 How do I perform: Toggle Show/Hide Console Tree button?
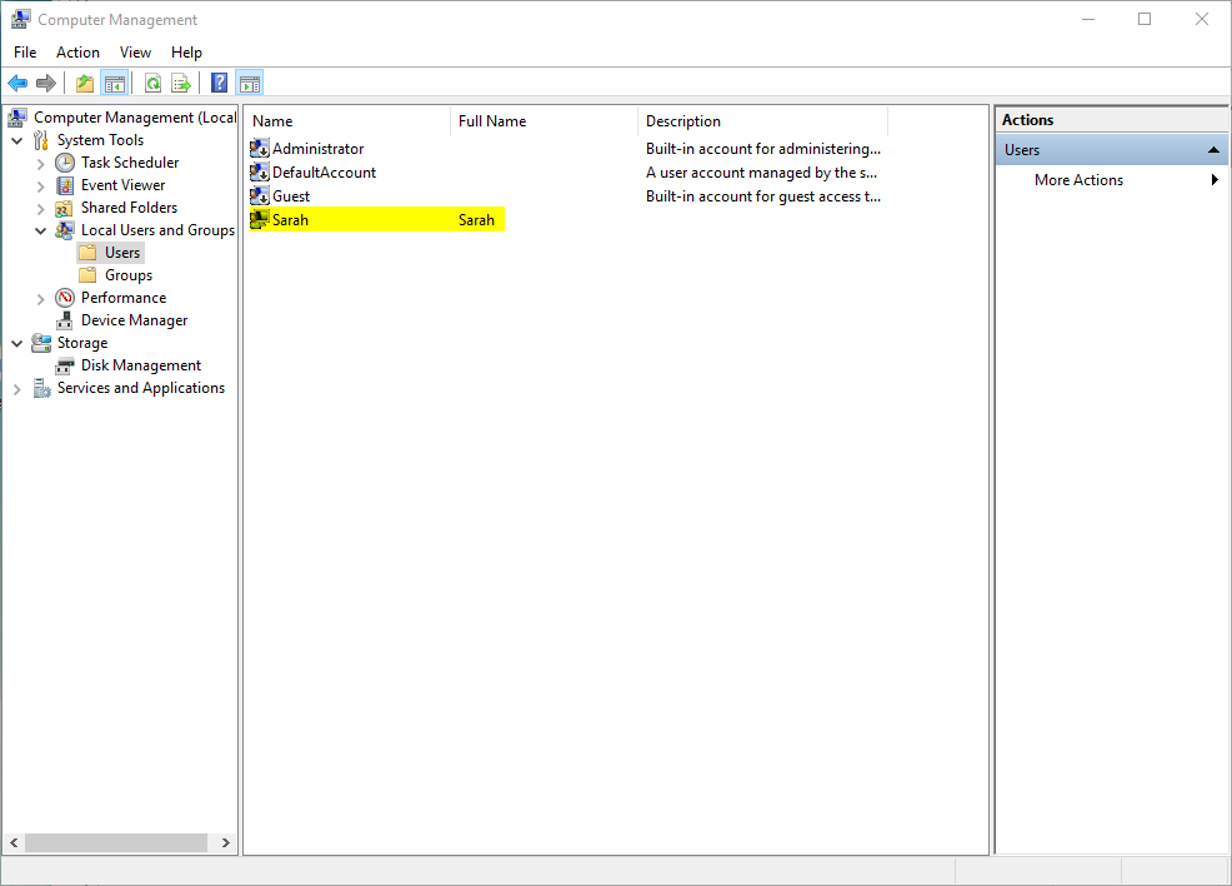pos(114,83)
